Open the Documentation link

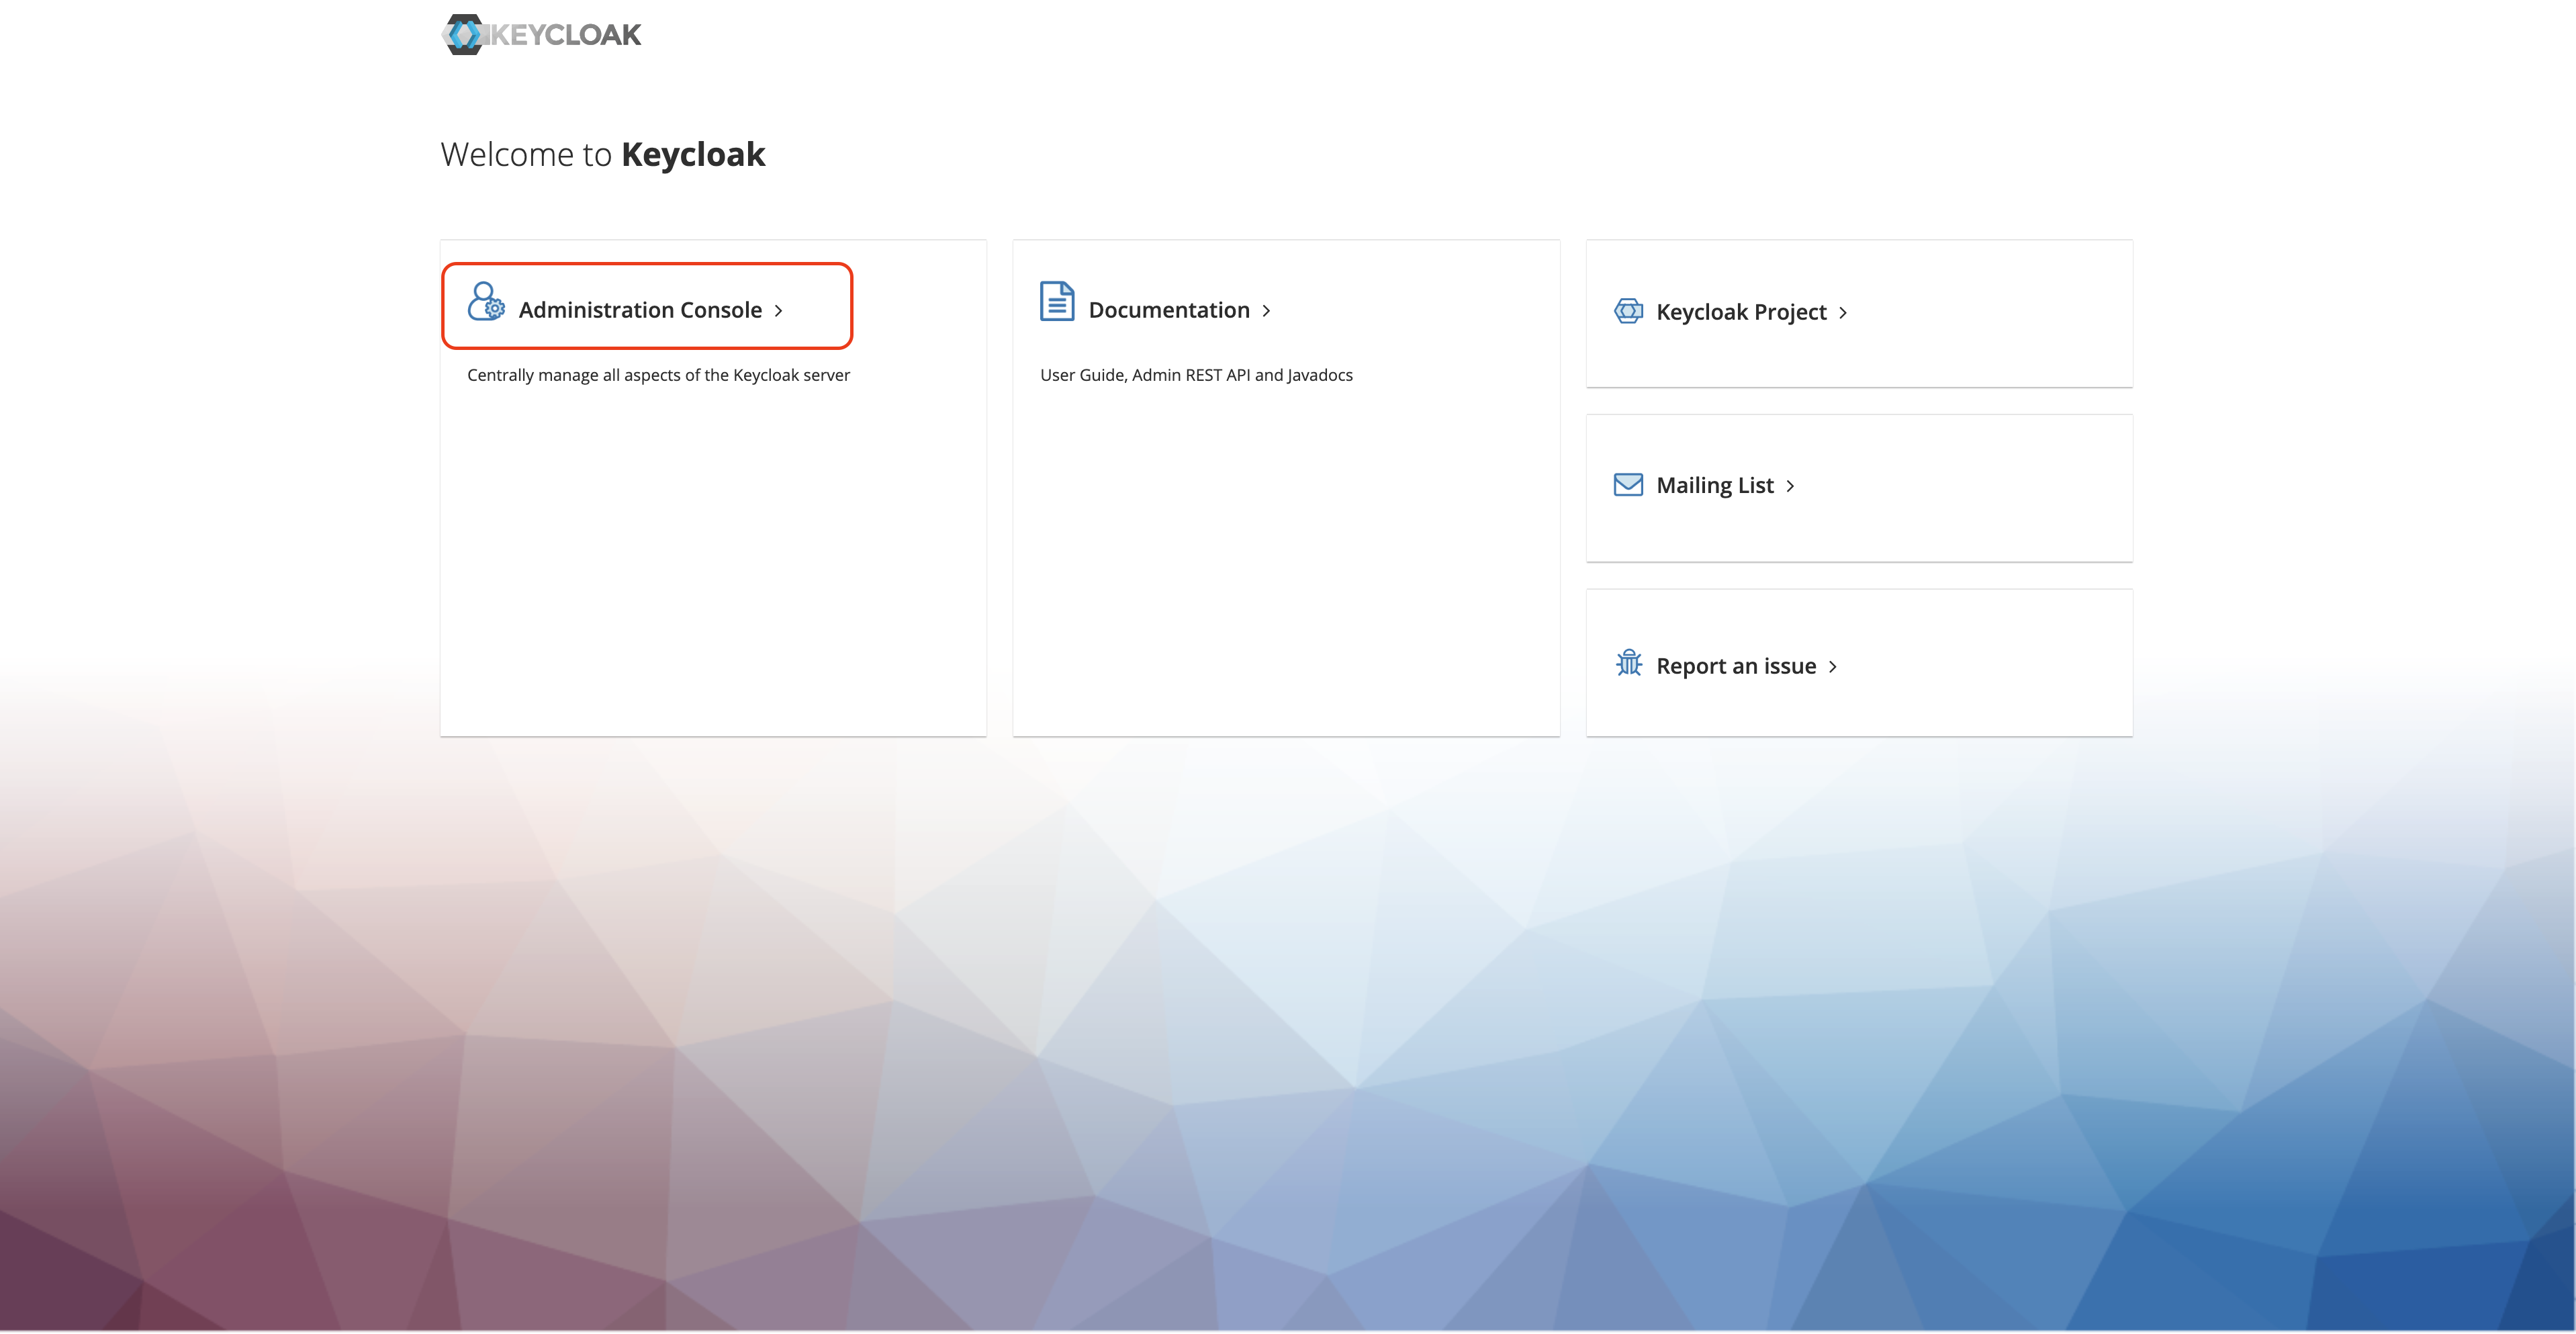tap(1168, 310)
